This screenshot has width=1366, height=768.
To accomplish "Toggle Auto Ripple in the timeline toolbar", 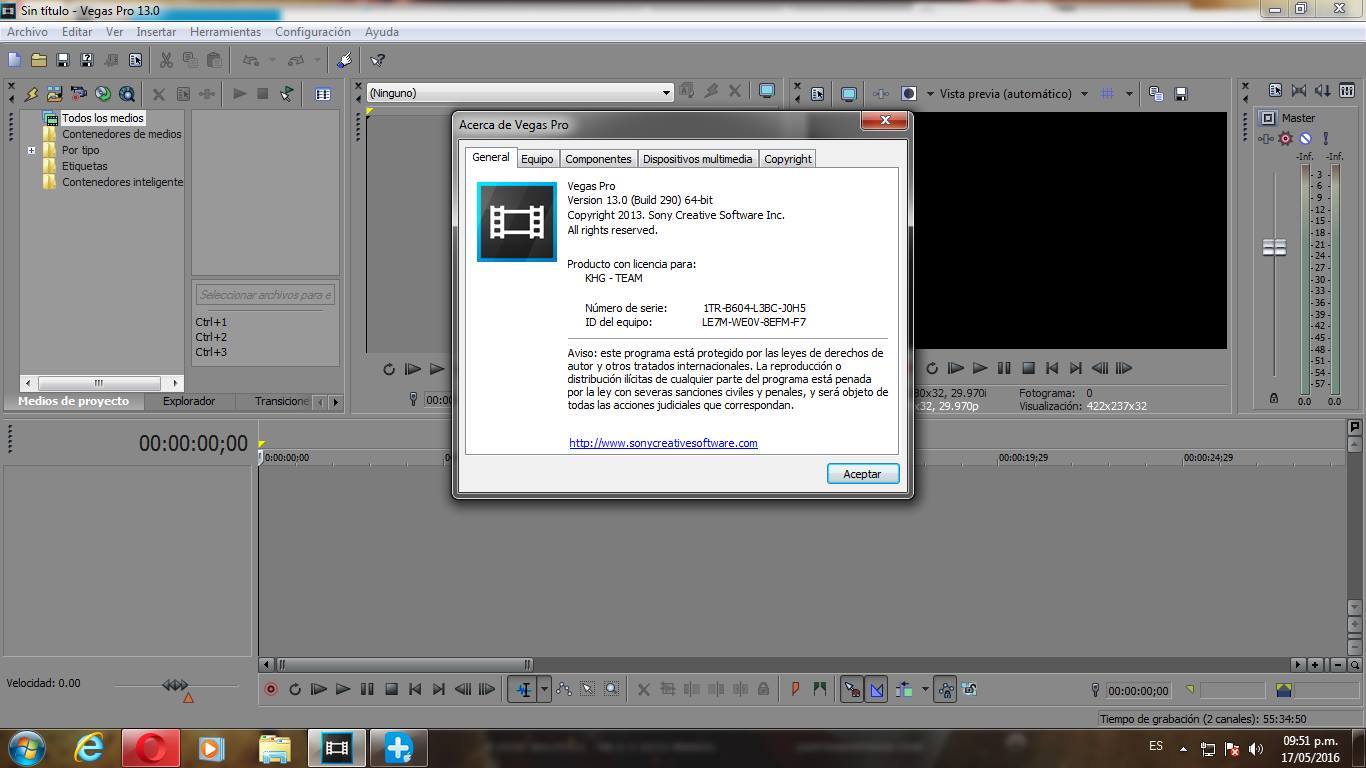I will (x=904, y=689).
